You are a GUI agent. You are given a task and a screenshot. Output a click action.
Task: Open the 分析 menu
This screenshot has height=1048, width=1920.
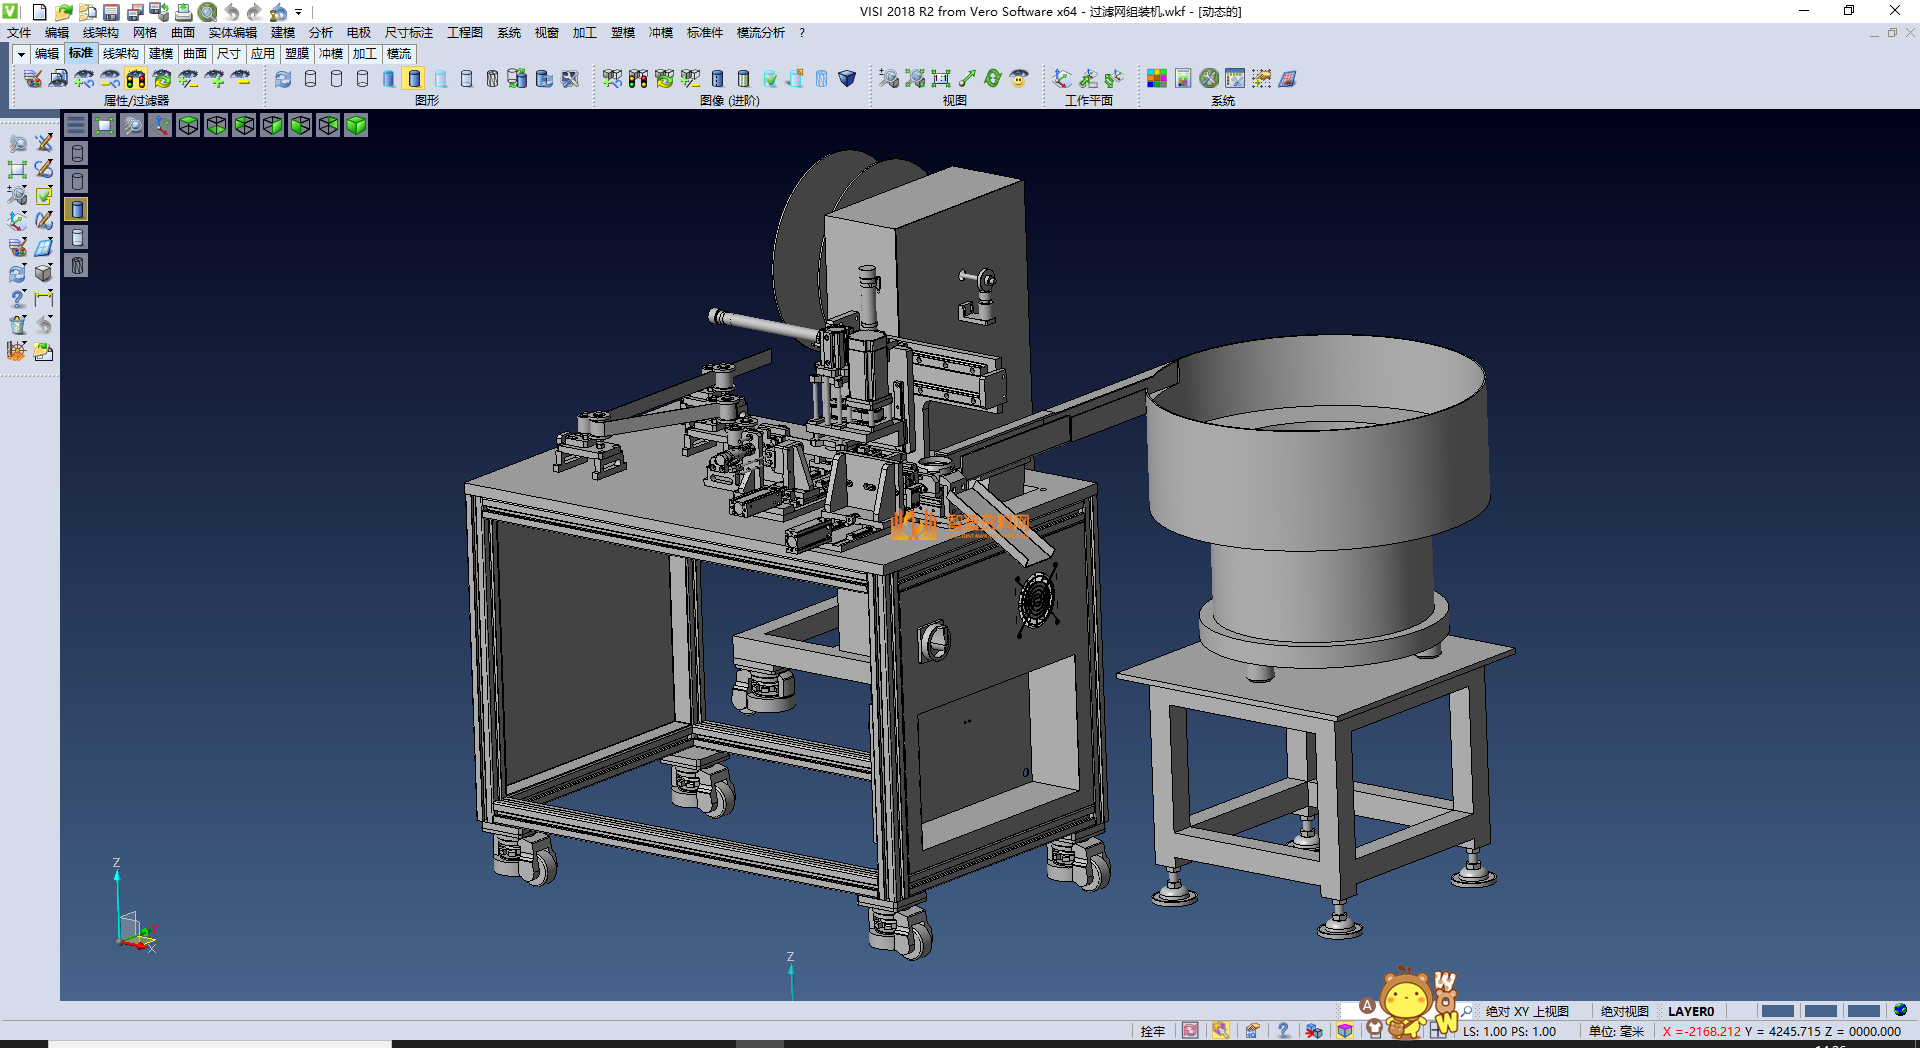point(320,33)
